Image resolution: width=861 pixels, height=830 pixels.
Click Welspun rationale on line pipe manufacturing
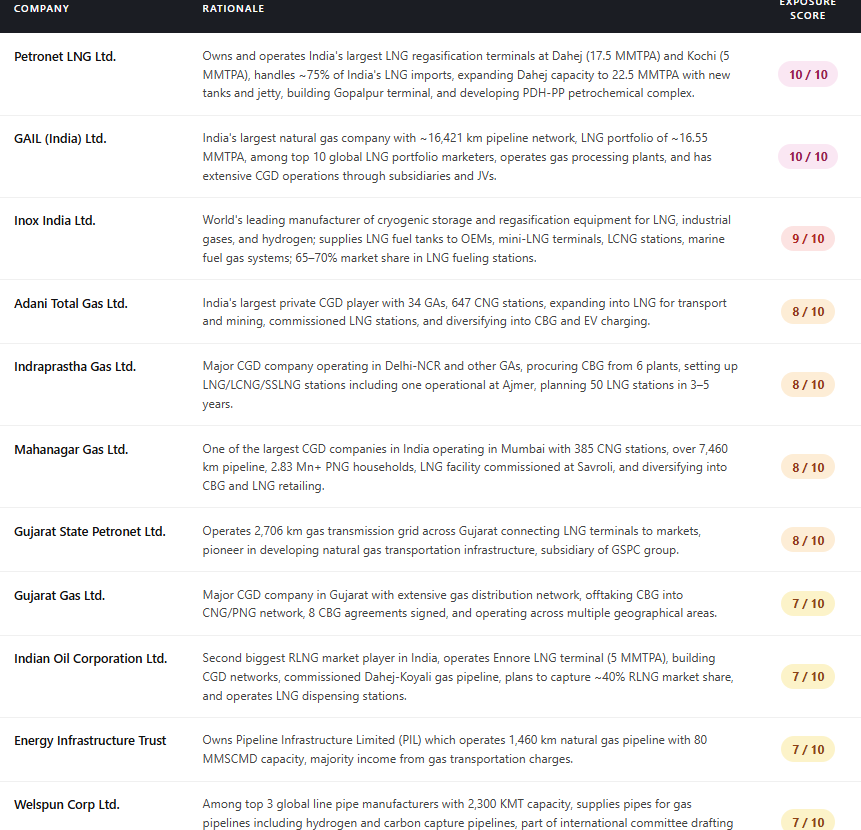468,814
